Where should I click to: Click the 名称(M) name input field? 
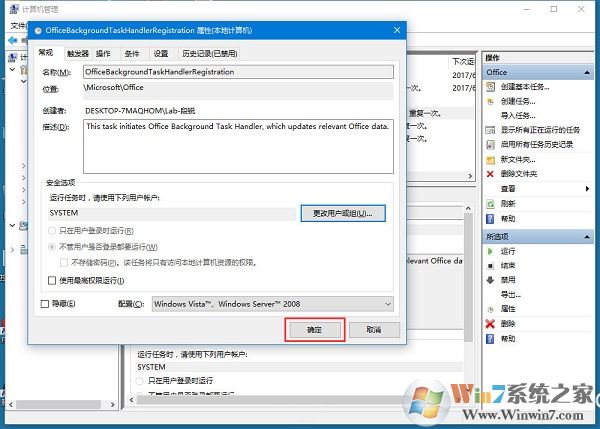click(x=238, y=72)
